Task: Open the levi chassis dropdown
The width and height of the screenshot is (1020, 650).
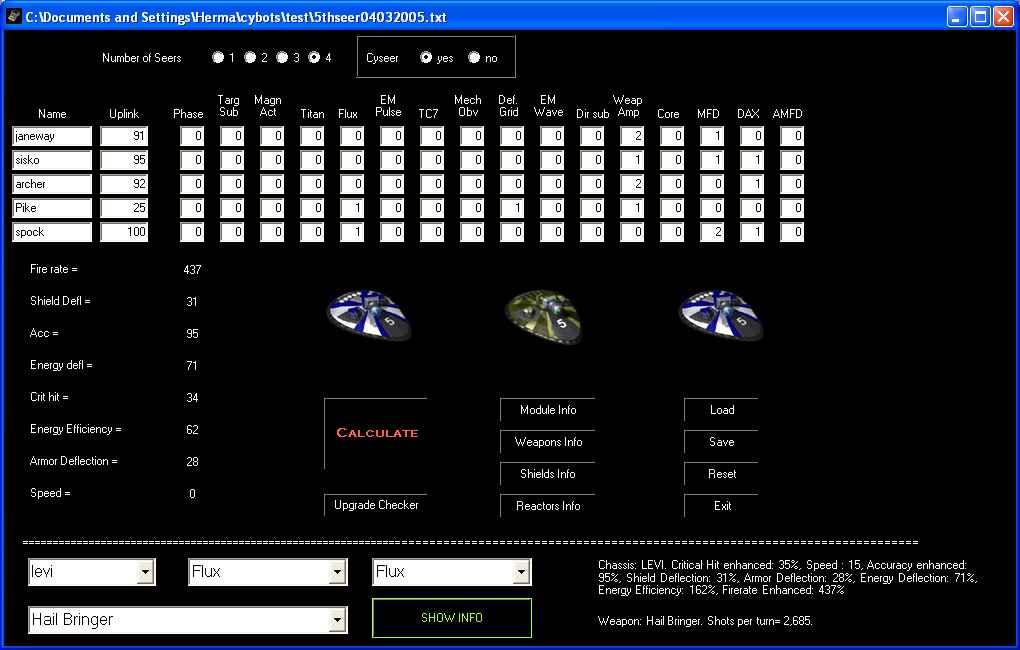Action: pyautogui.click(x=146, y=572)
